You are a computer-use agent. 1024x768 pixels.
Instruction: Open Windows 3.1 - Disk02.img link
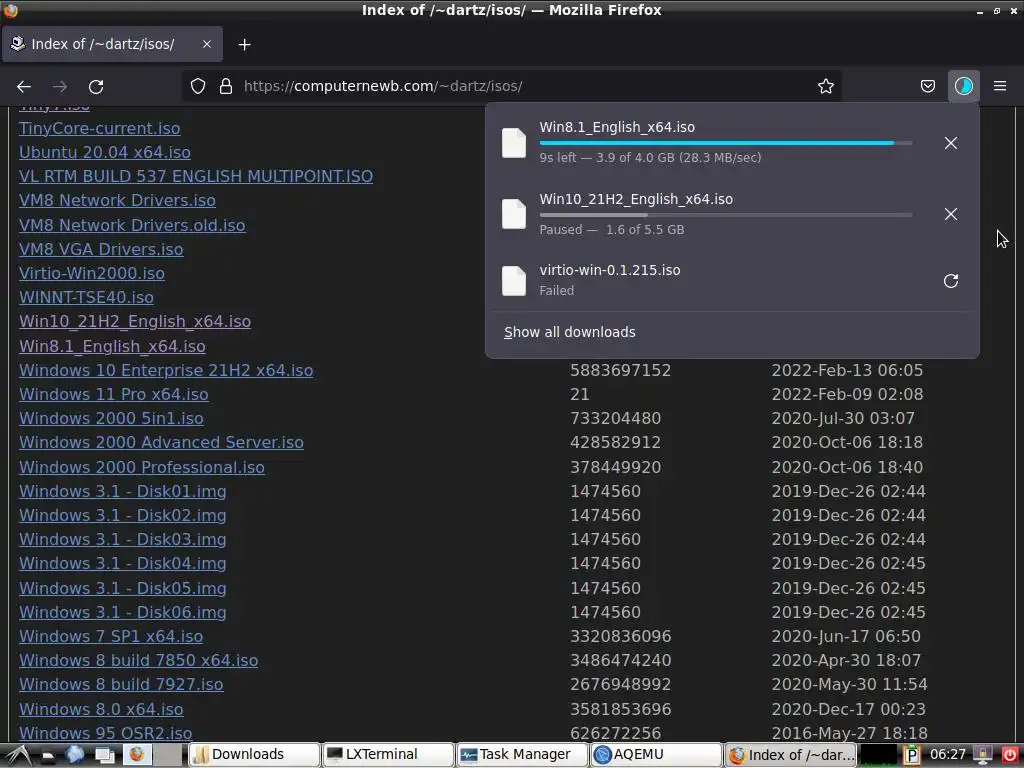(123, 516)
